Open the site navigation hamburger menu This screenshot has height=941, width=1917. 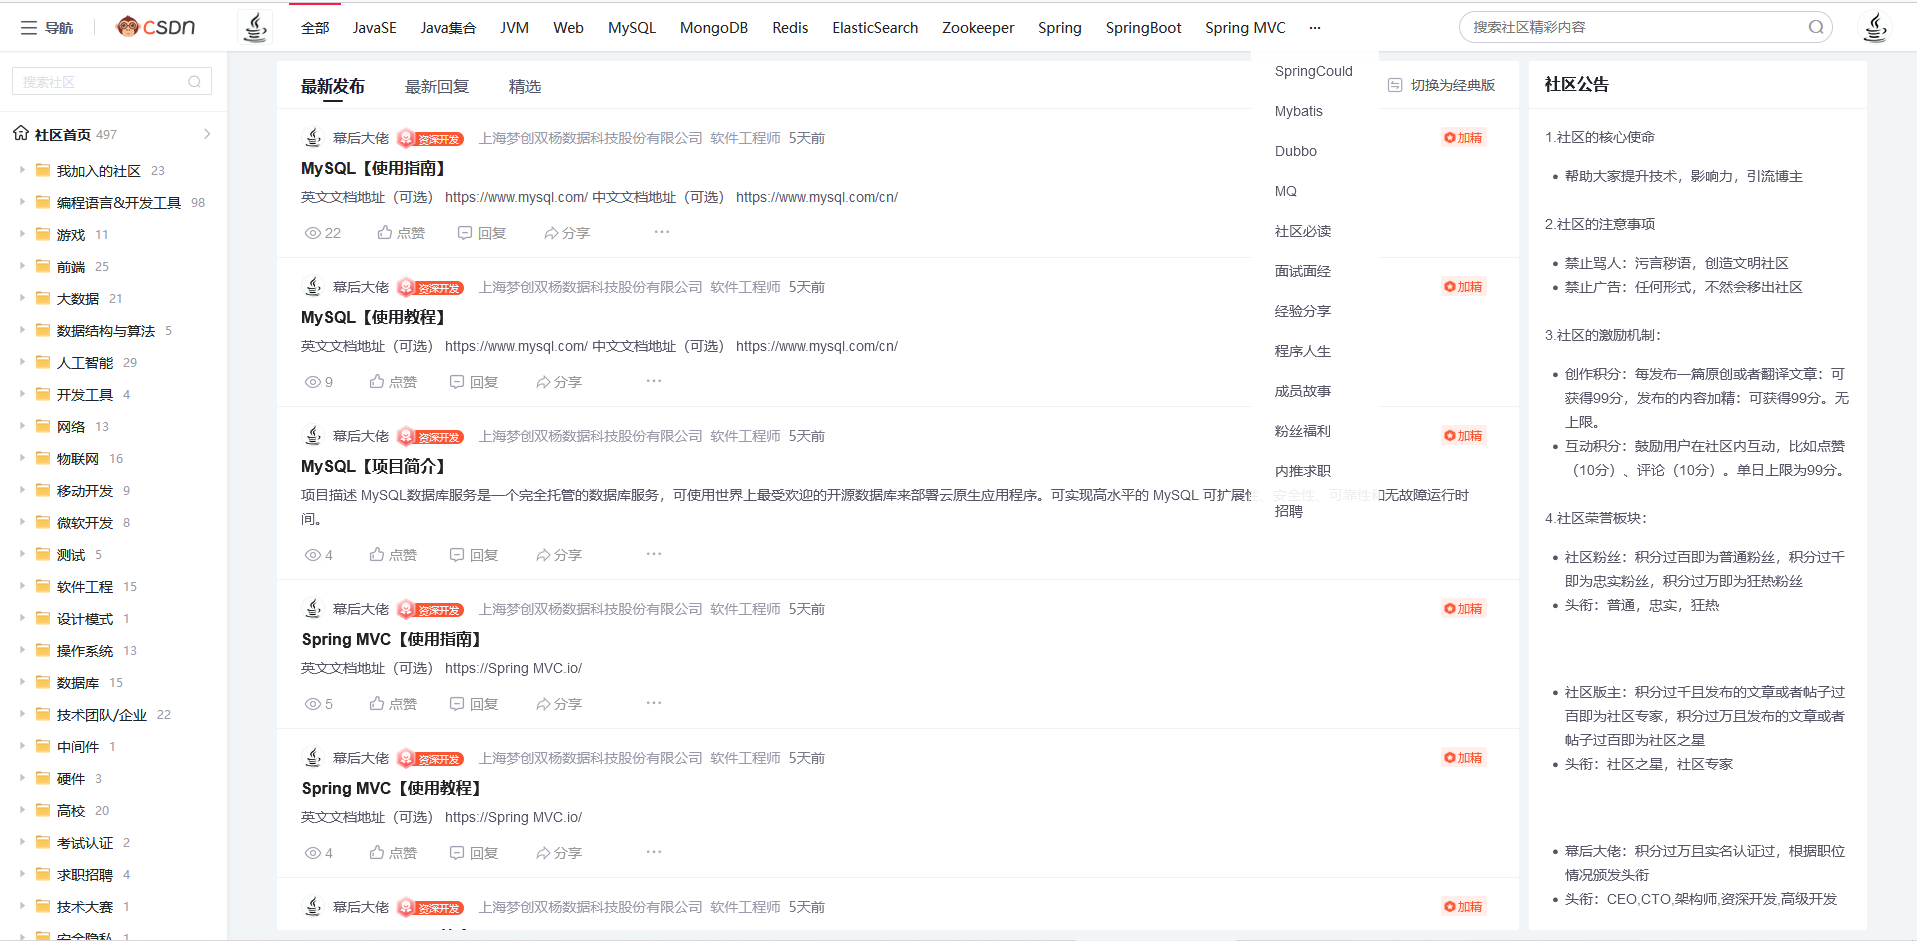27,27
